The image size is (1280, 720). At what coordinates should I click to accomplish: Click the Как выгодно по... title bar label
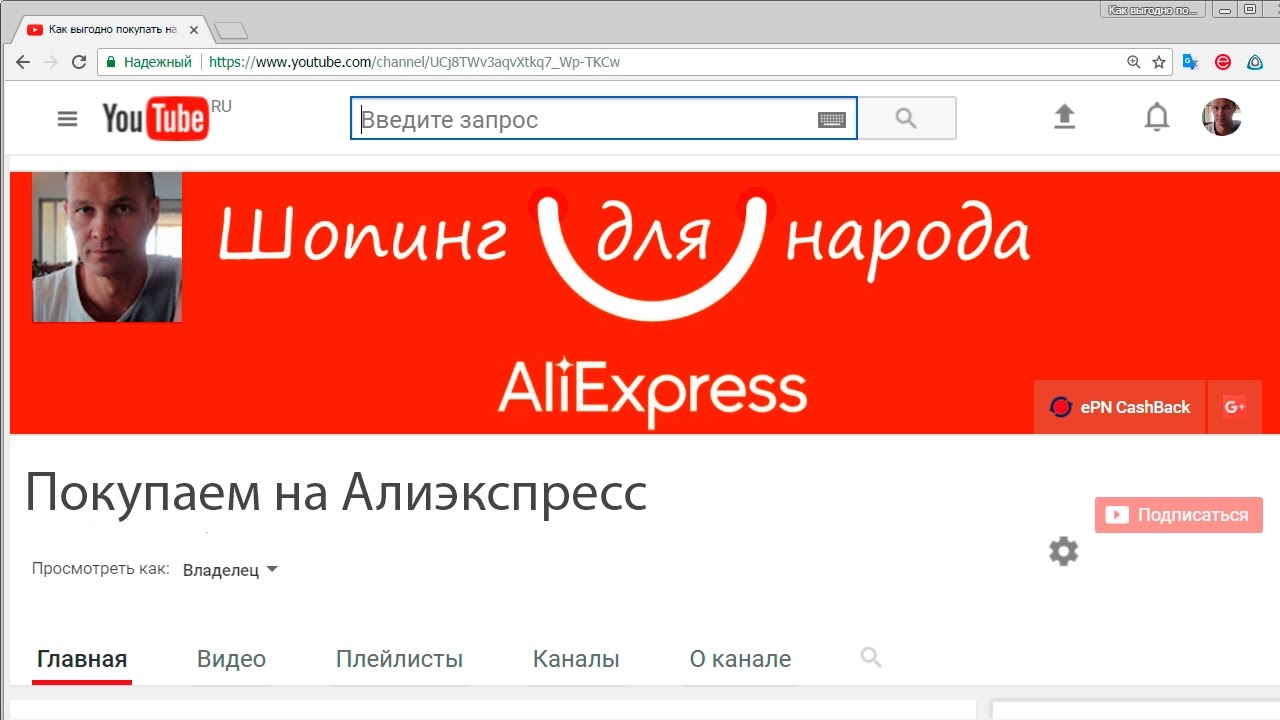(1153, 10)
